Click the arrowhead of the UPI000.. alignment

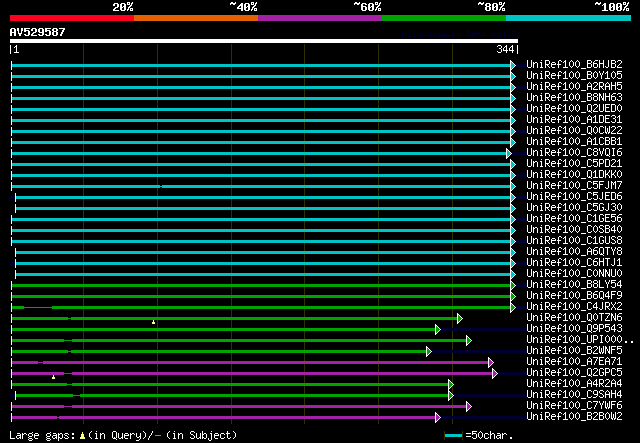(x=469, y=341)
